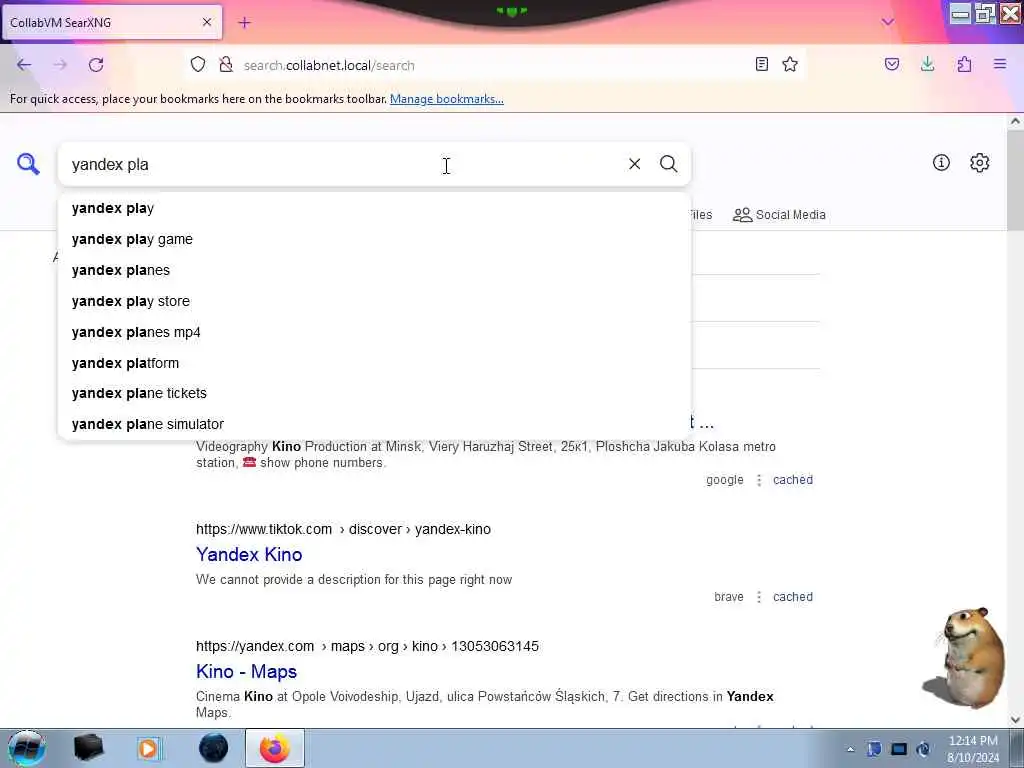Screen dimensions: 1024x768
Task: Expand the list all tabs chevron
Action: pos(888,22)
